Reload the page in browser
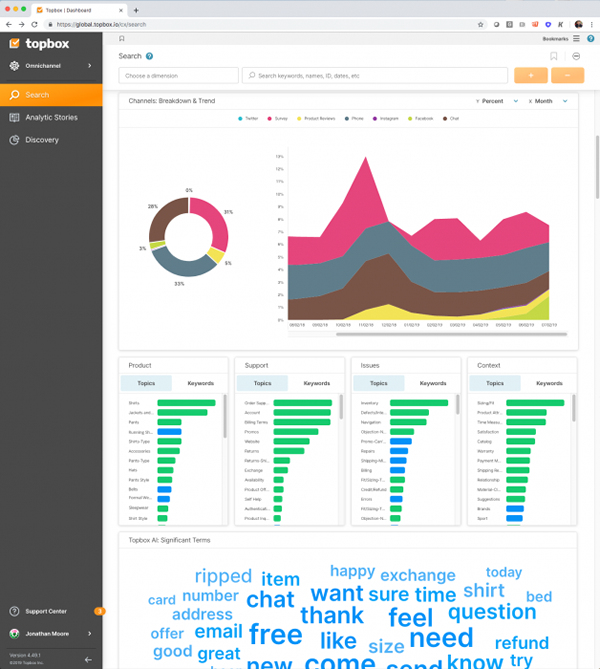 point(35,24)
